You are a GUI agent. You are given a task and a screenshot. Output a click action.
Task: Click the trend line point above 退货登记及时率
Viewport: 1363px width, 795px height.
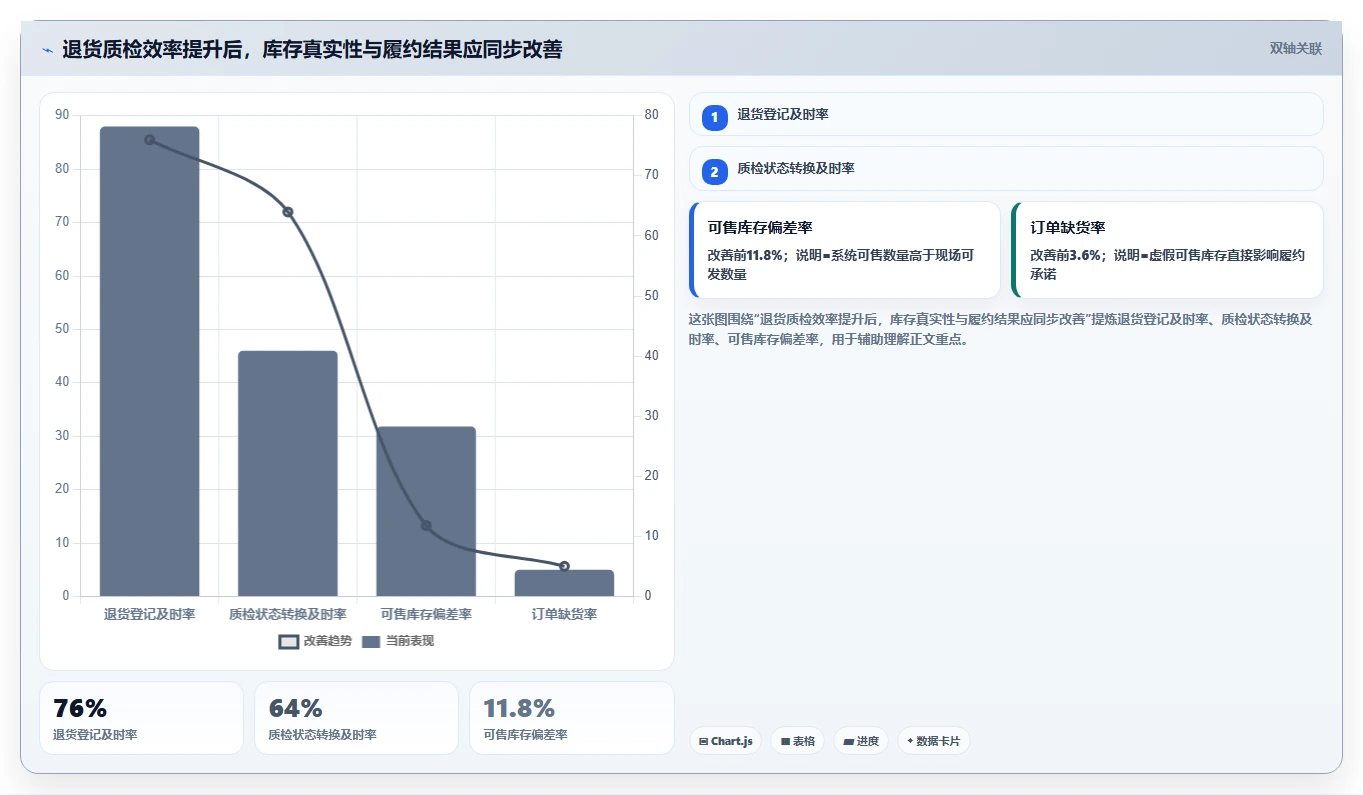point(149,140)
